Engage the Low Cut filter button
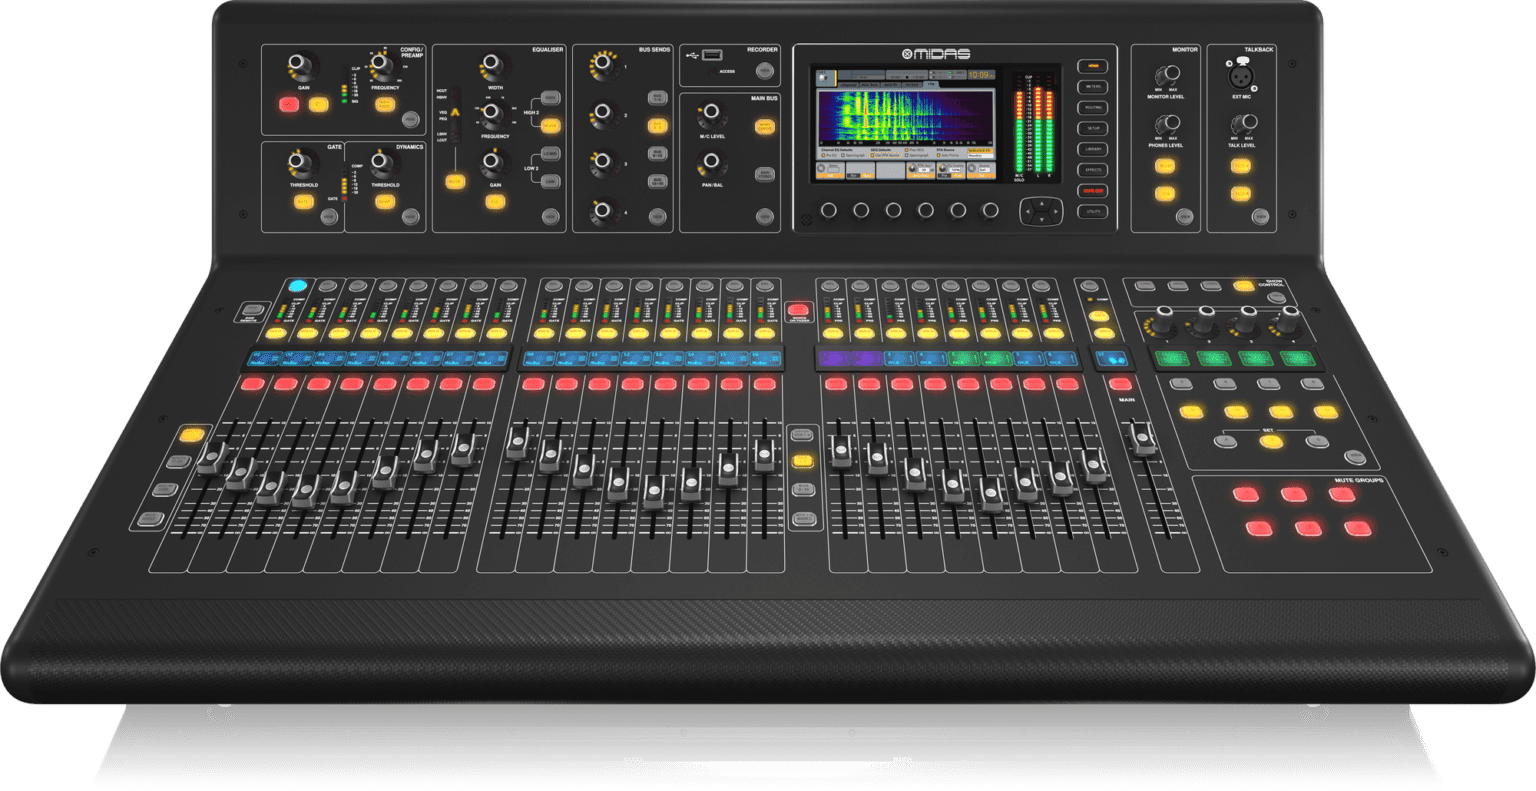 click(385, 104)
